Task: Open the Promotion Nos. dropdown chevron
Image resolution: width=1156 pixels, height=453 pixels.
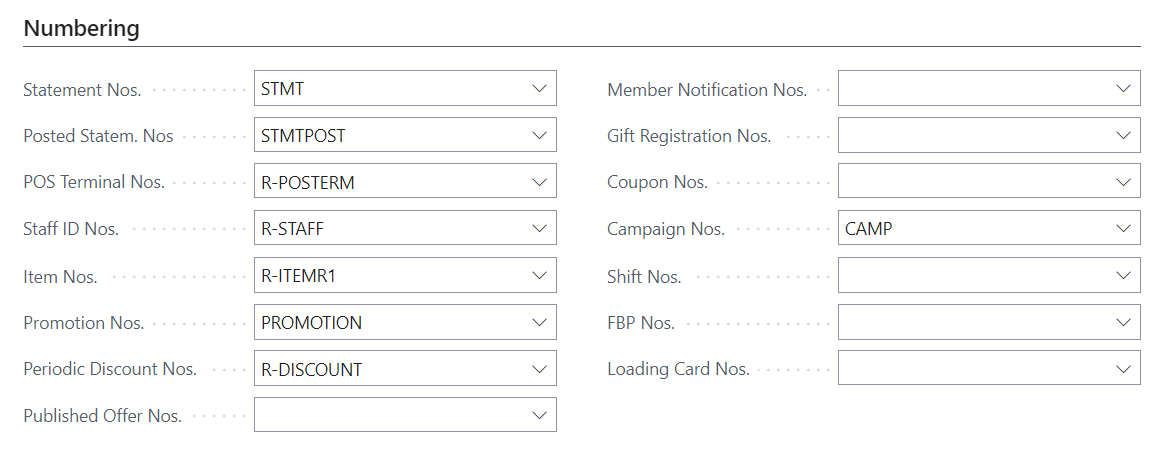Action: (x=540, y=322)
